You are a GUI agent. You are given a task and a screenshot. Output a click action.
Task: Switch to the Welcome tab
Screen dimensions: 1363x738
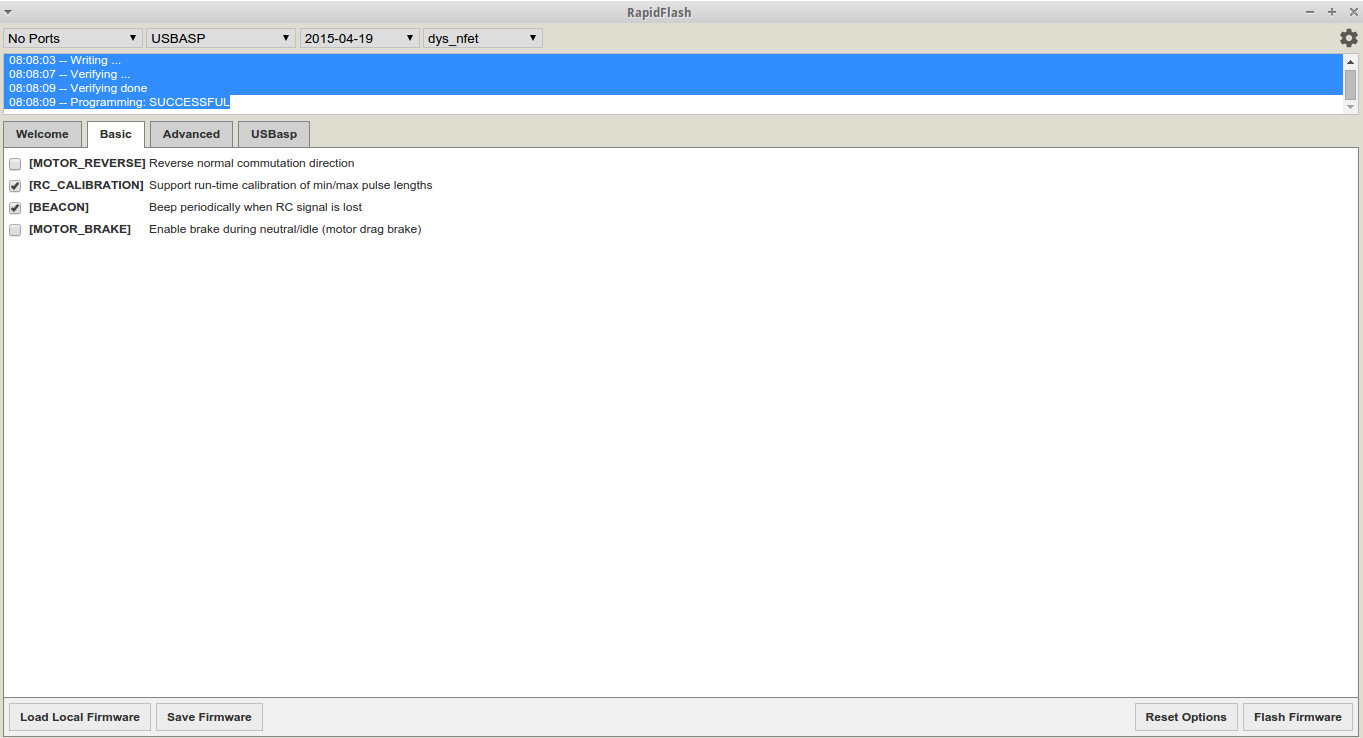click(x=42, y=134)
